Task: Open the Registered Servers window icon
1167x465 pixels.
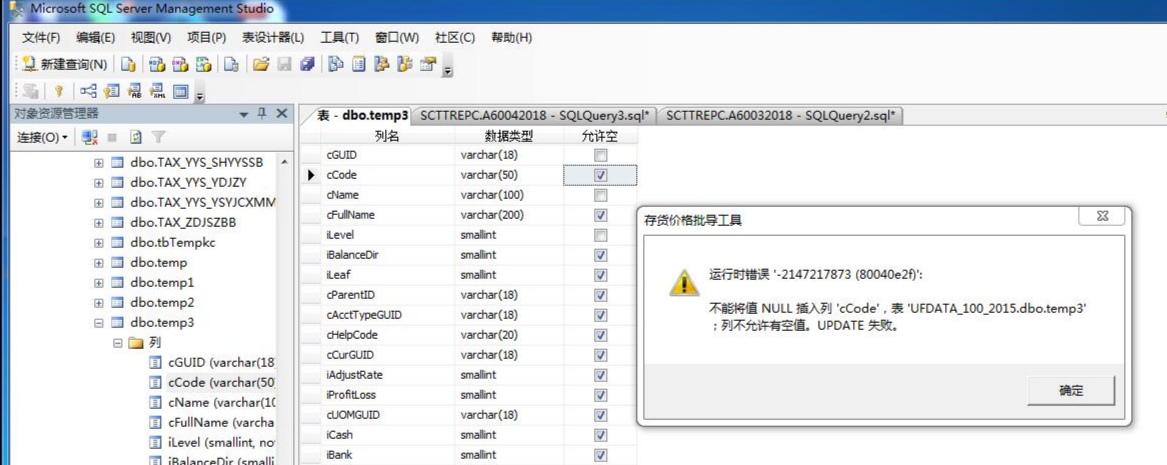Action: [336, 65]
